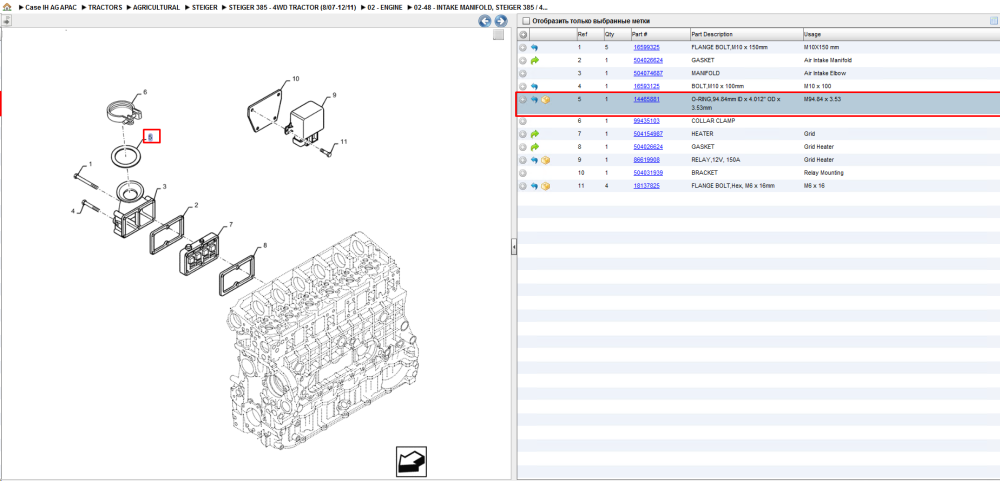Add BRACKET row using its circle icon
The image size is (1000, 481).
point(523,173)
